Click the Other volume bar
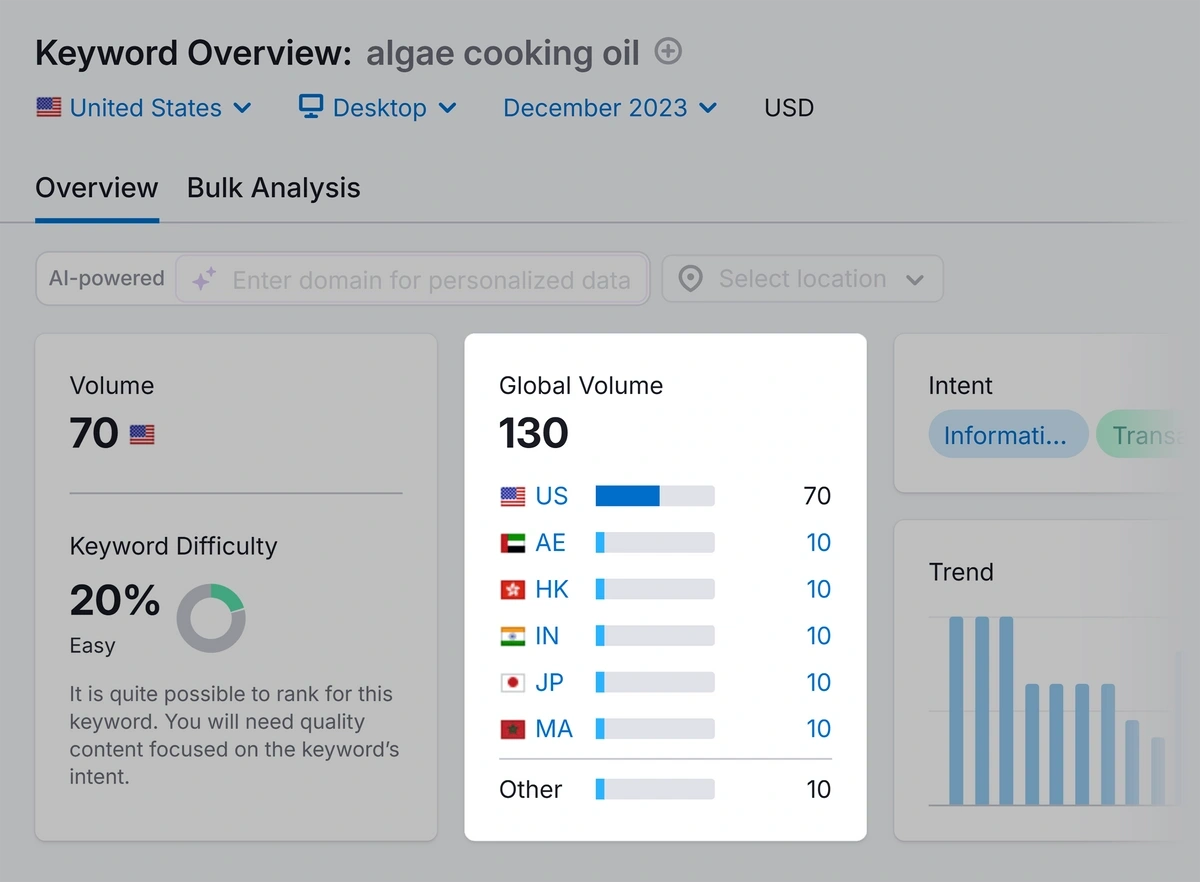The image size is (1200, 882). (x=655, y=789)
